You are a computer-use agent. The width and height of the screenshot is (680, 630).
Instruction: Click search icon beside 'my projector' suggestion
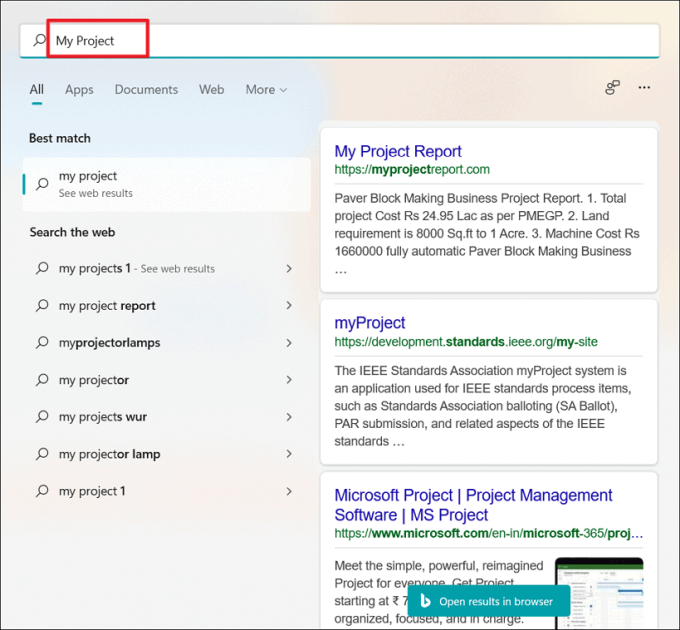pos(42,380)
